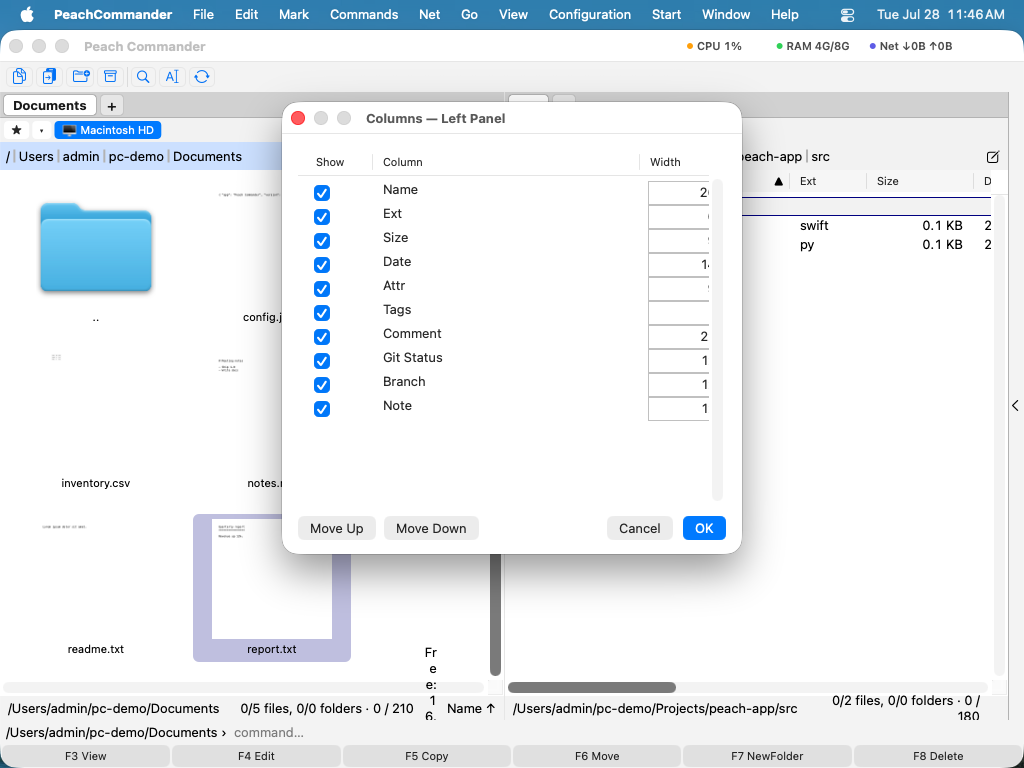Select the readme.txt file
This screenshot has width=1024, height=768.
click(x=95, y=649)
